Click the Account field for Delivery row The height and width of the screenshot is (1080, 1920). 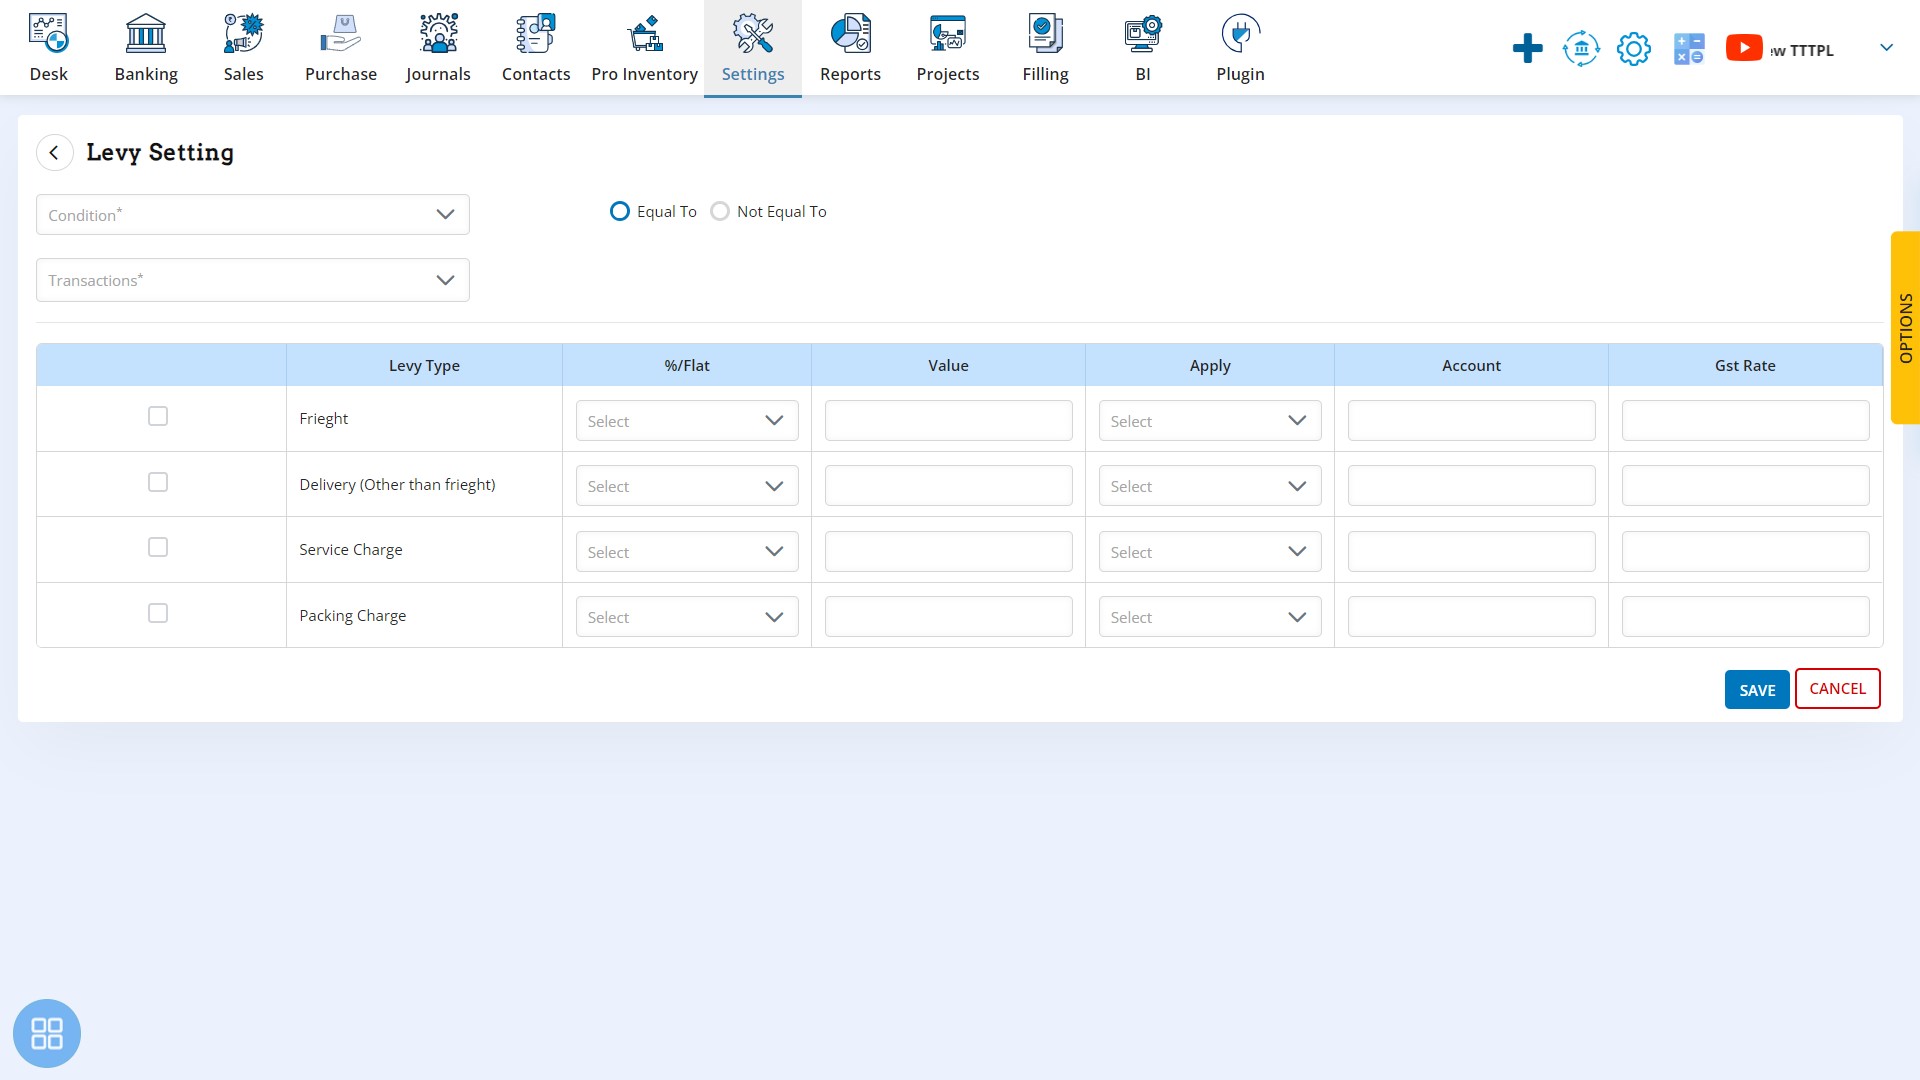1472,486
